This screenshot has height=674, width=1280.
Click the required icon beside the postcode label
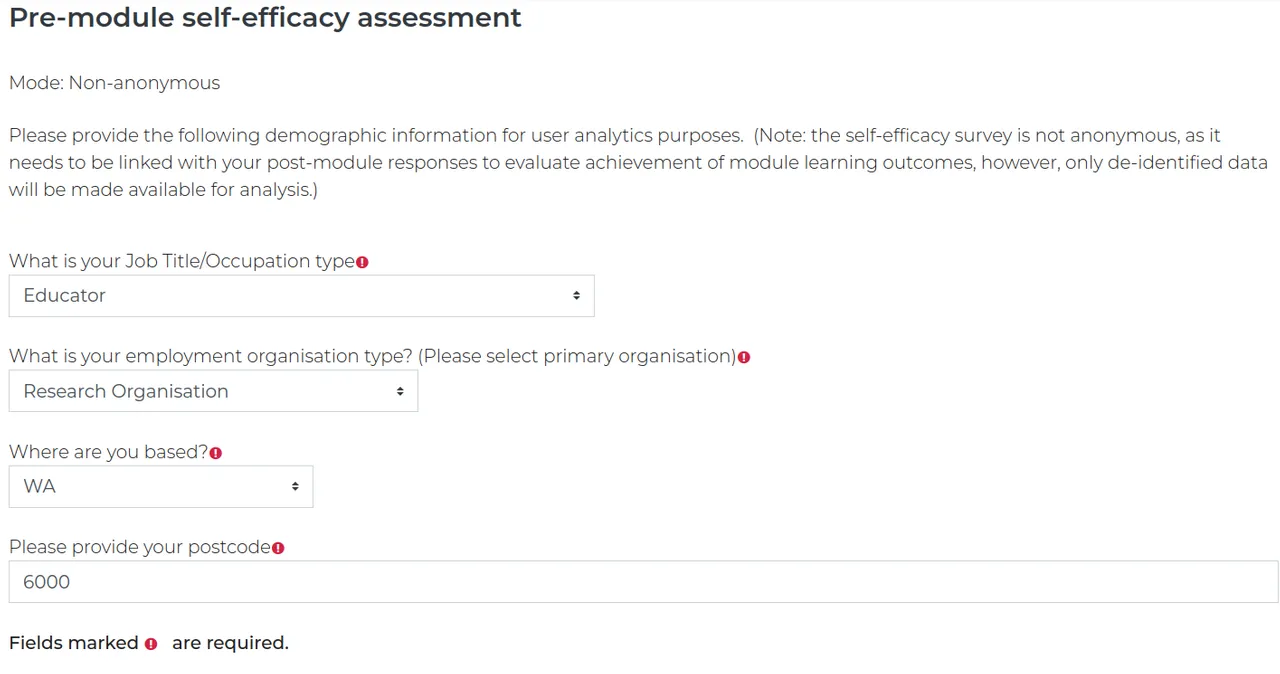pos(278,548)
